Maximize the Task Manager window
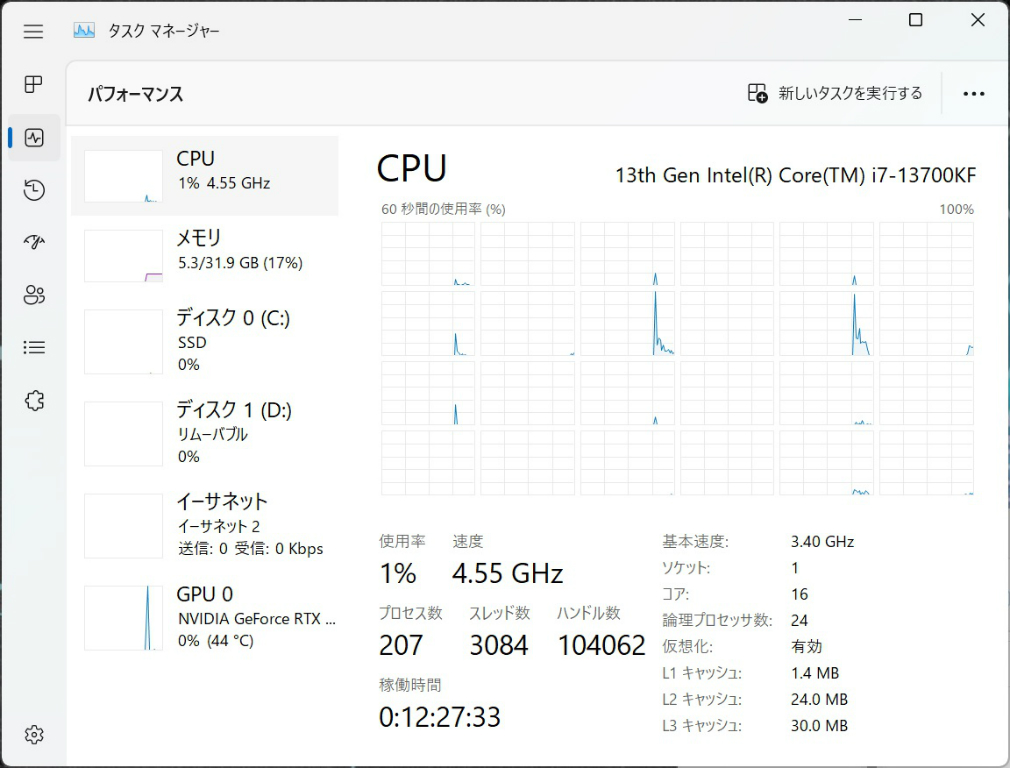The image size is (1010, 768). coord(915,20)
